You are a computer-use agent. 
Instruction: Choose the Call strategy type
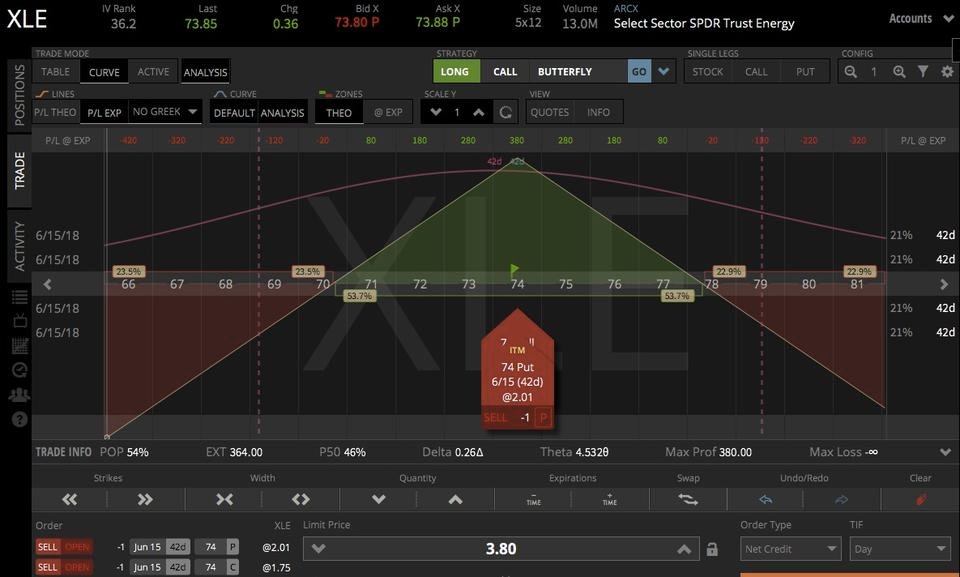point(505,72)
